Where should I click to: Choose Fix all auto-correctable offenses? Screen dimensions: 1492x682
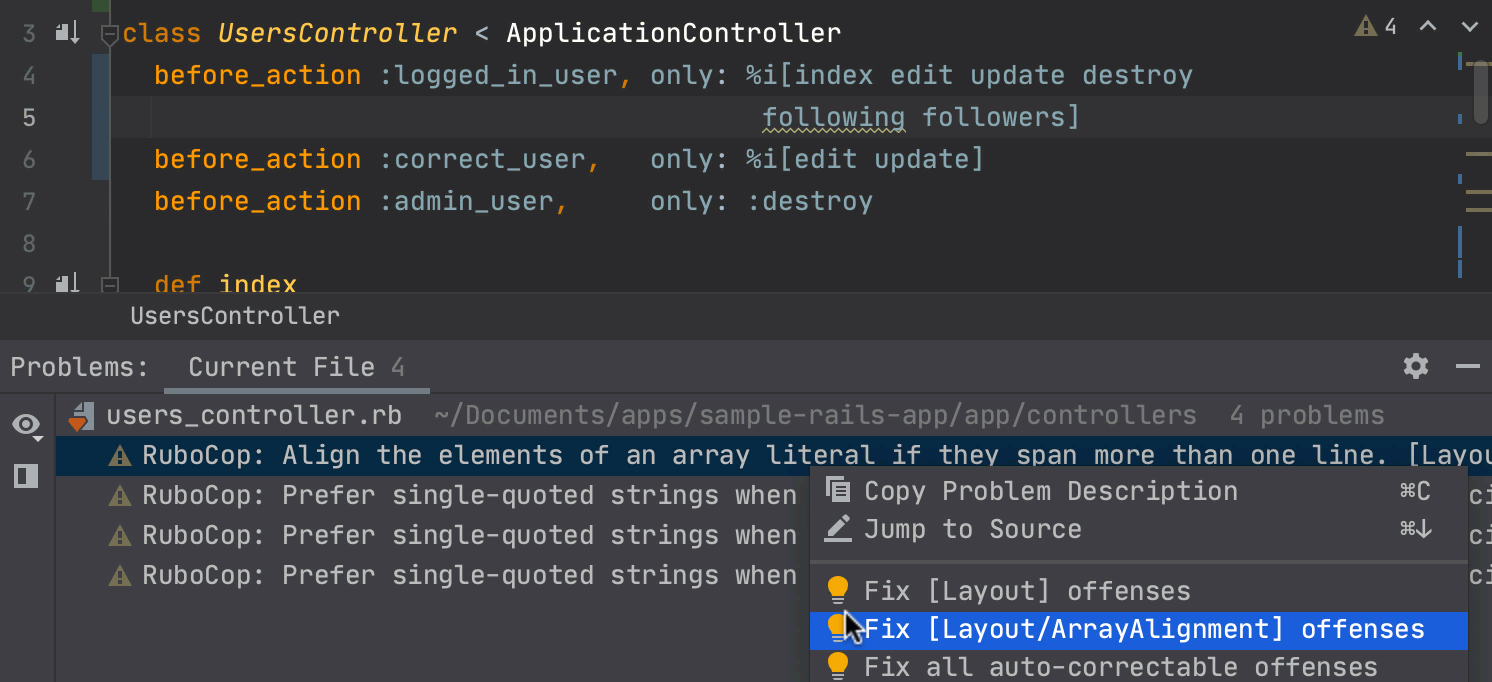[1139, 667]
